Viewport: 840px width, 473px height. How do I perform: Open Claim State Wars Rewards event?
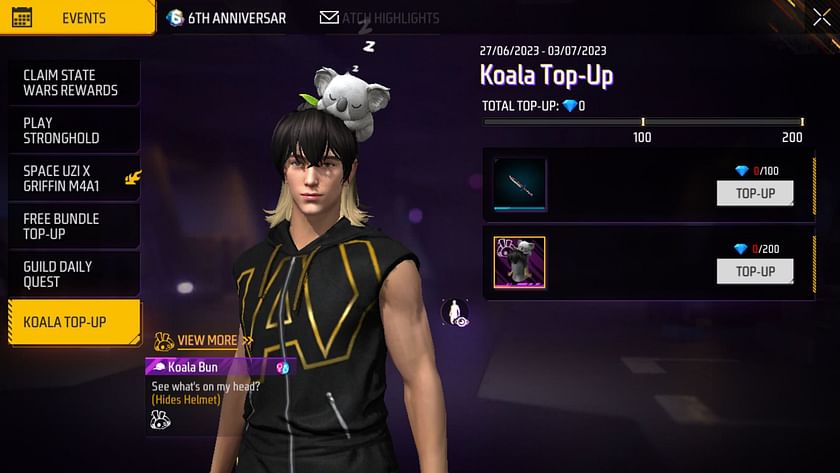click(74, 82)
